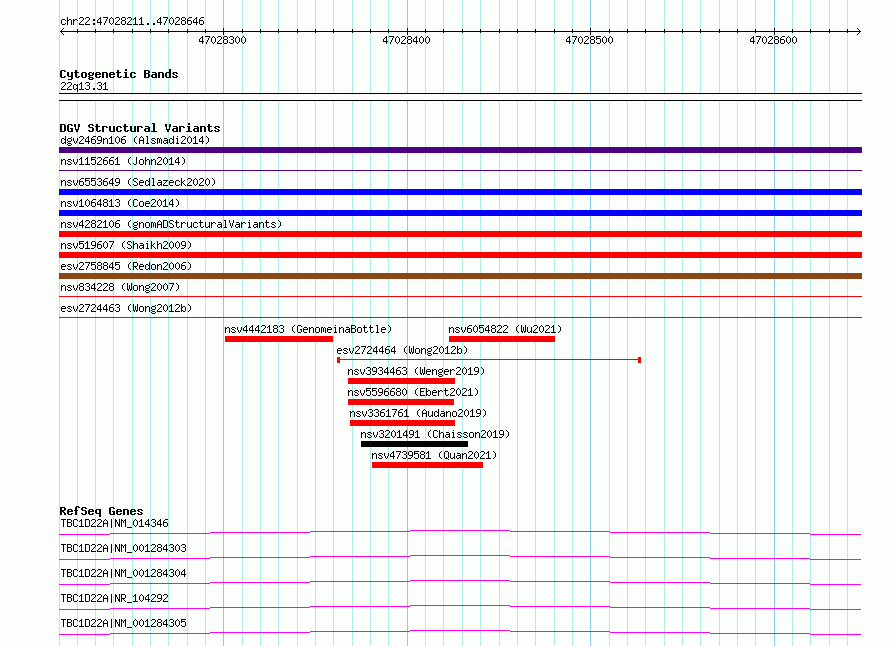Click the left arrow of the ruler

(x=62, y=32)
